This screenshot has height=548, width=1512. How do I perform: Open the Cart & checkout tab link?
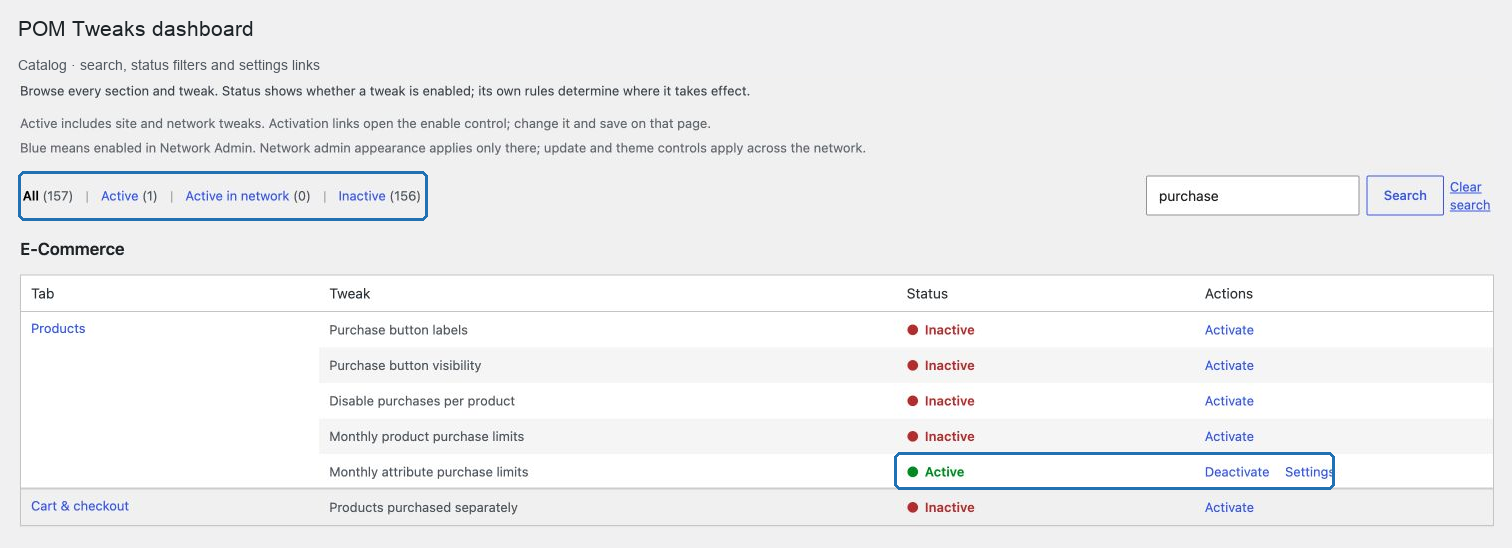point(80,506)
